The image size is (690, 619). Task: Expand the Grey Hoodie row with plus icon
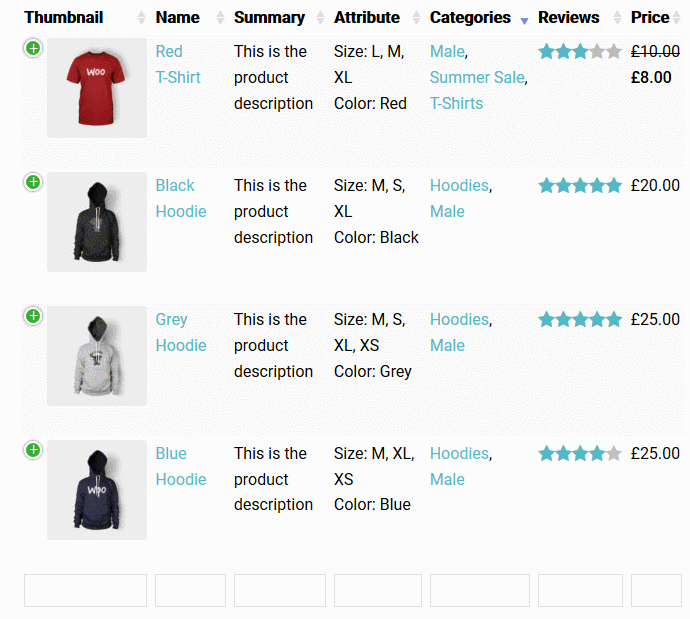click(33, 316)
